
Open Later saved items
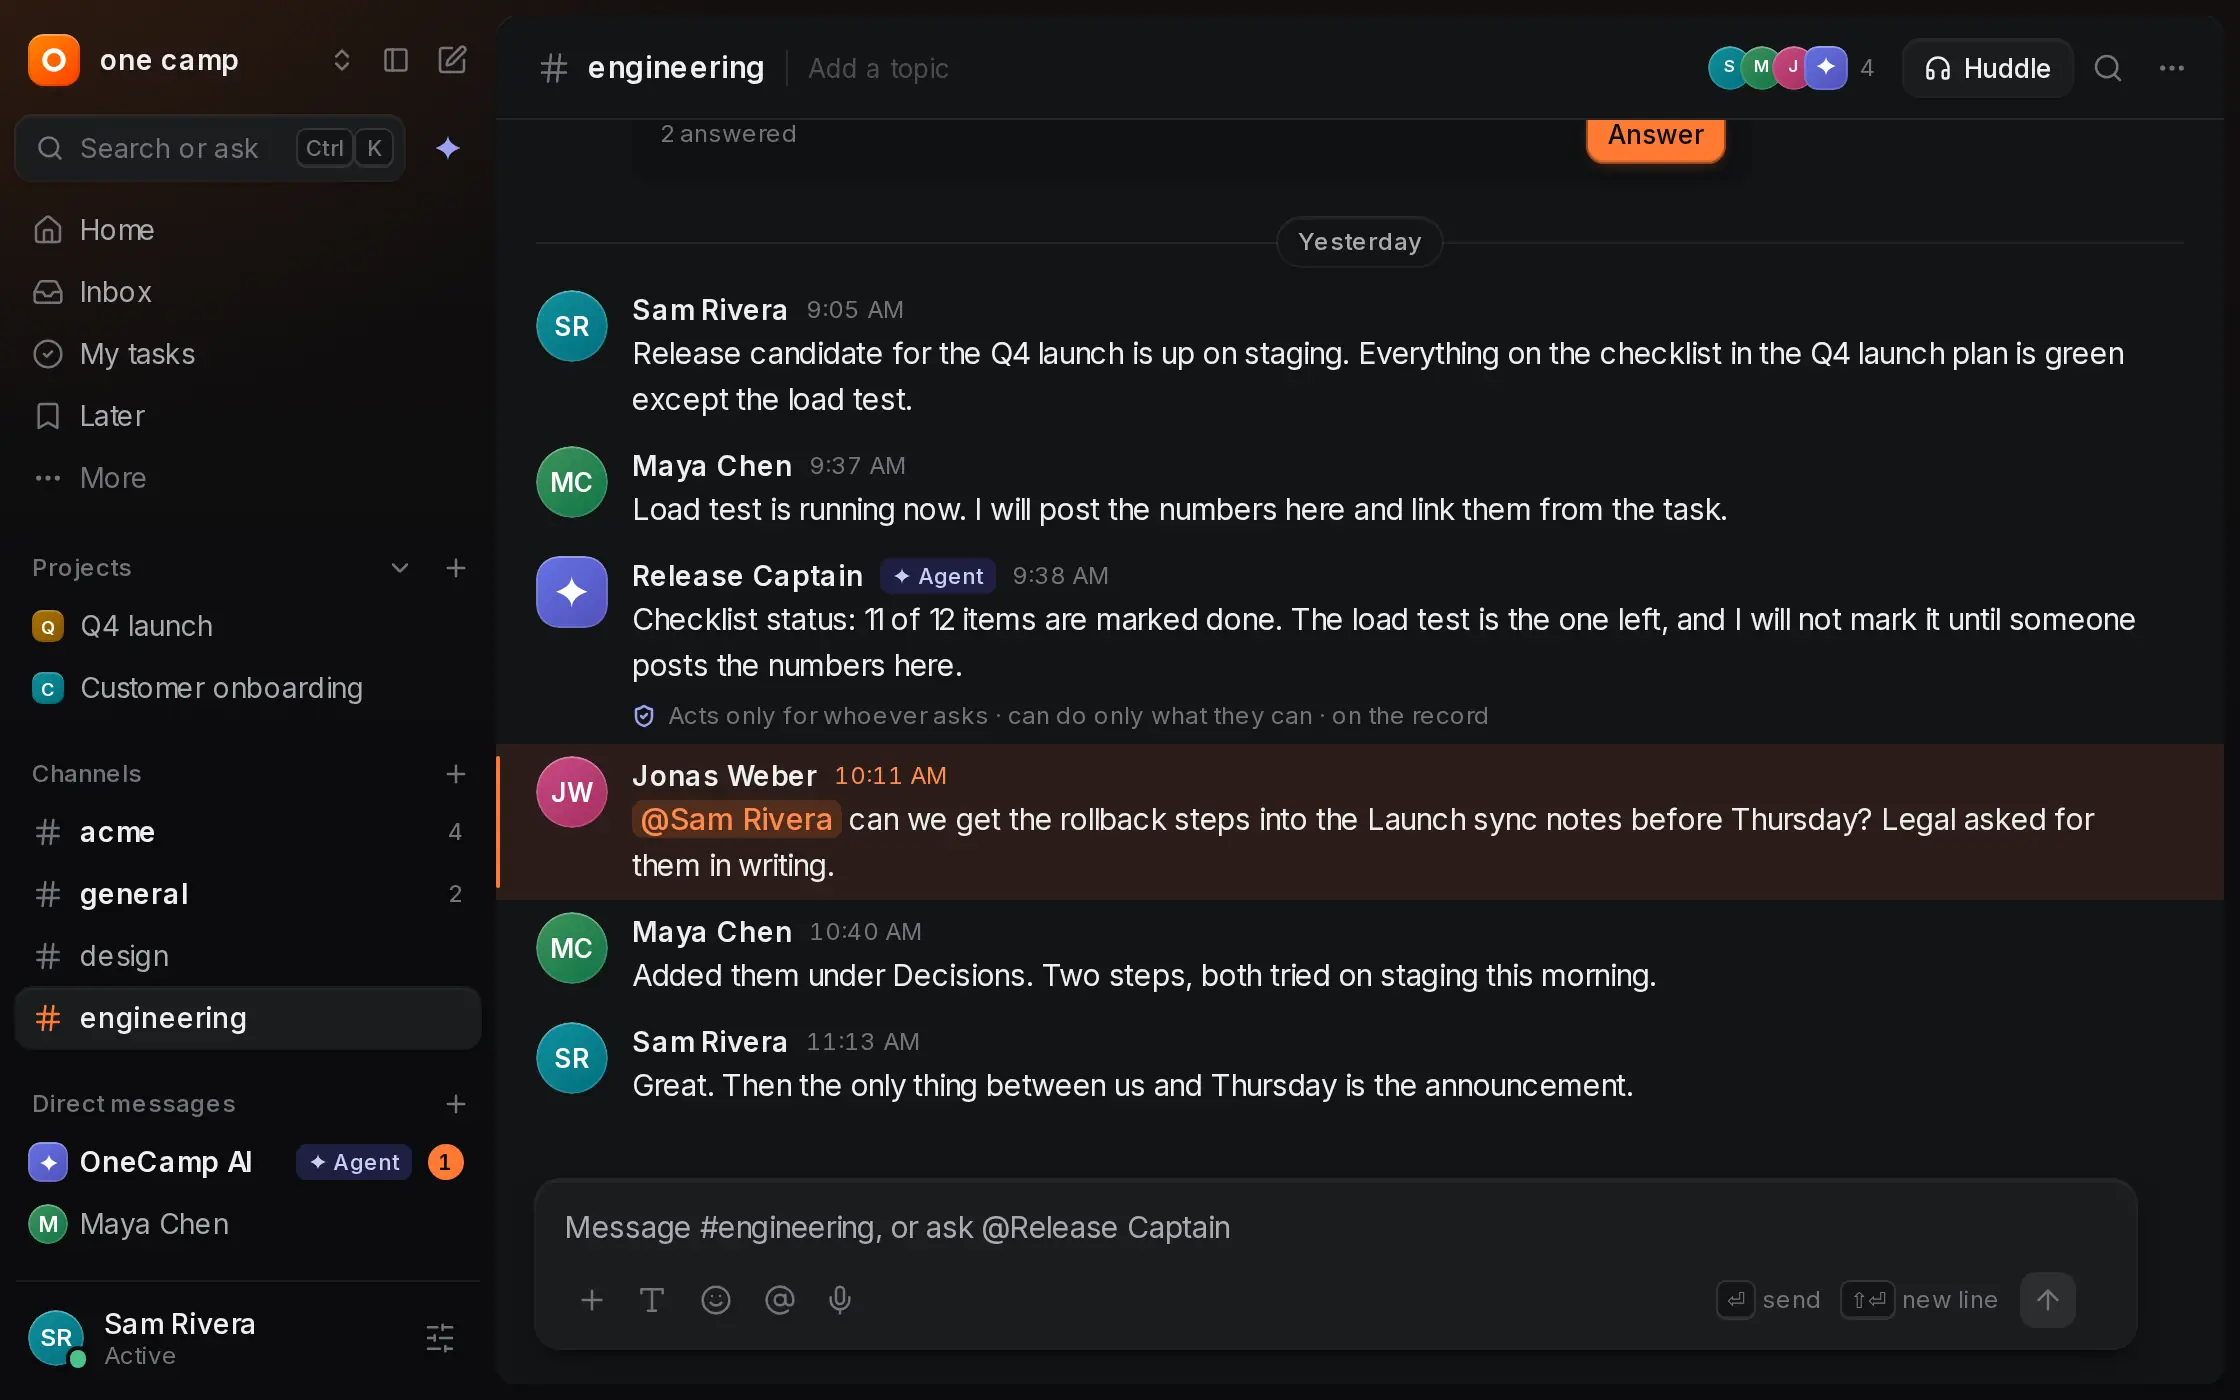248,416
